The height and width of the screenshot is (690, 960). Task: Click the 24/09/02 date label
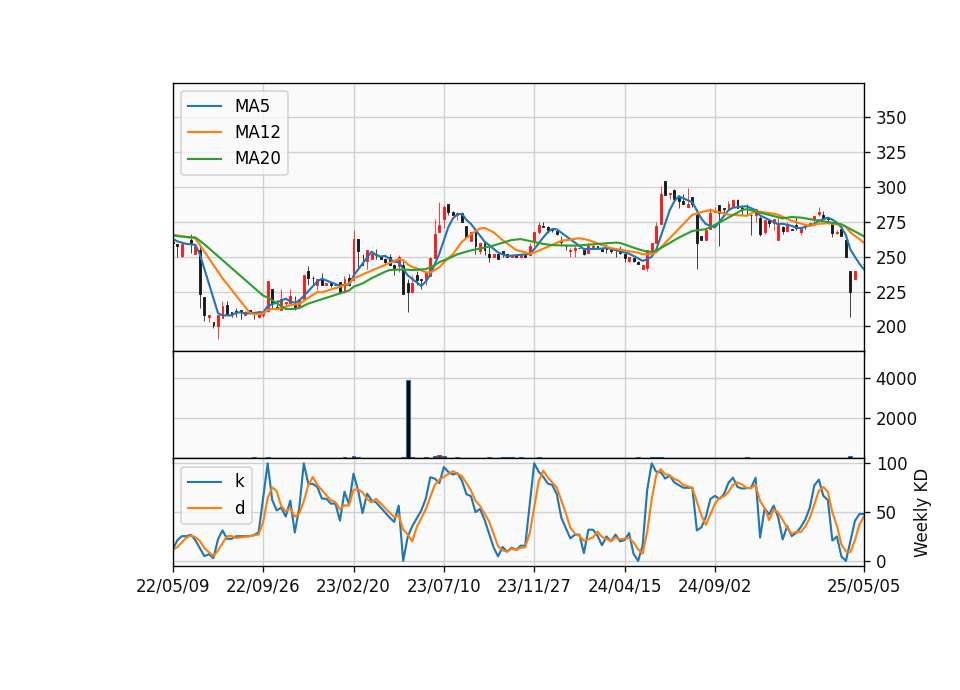point(714,586)
